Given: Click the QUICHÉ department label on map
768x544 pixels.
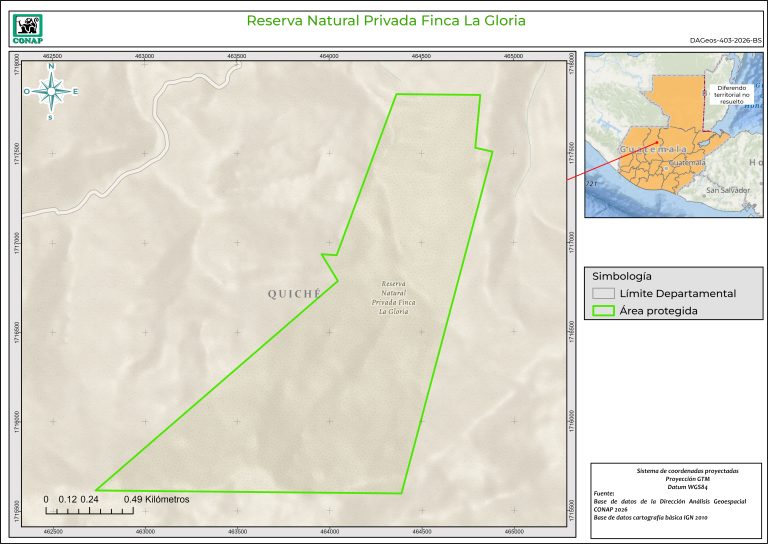Looking at the screenshot, I should coord(294,294).
